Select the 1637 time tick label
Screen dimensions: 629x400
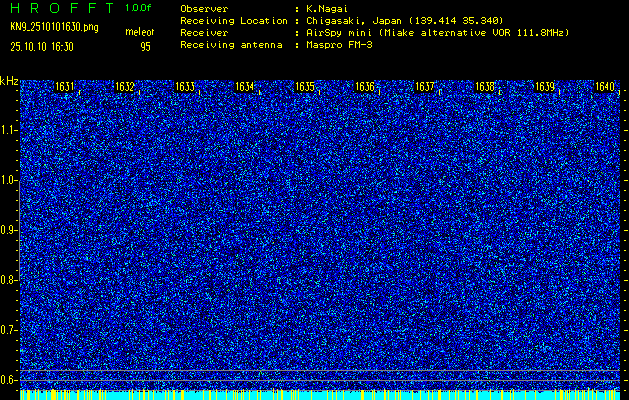(425, 87)
